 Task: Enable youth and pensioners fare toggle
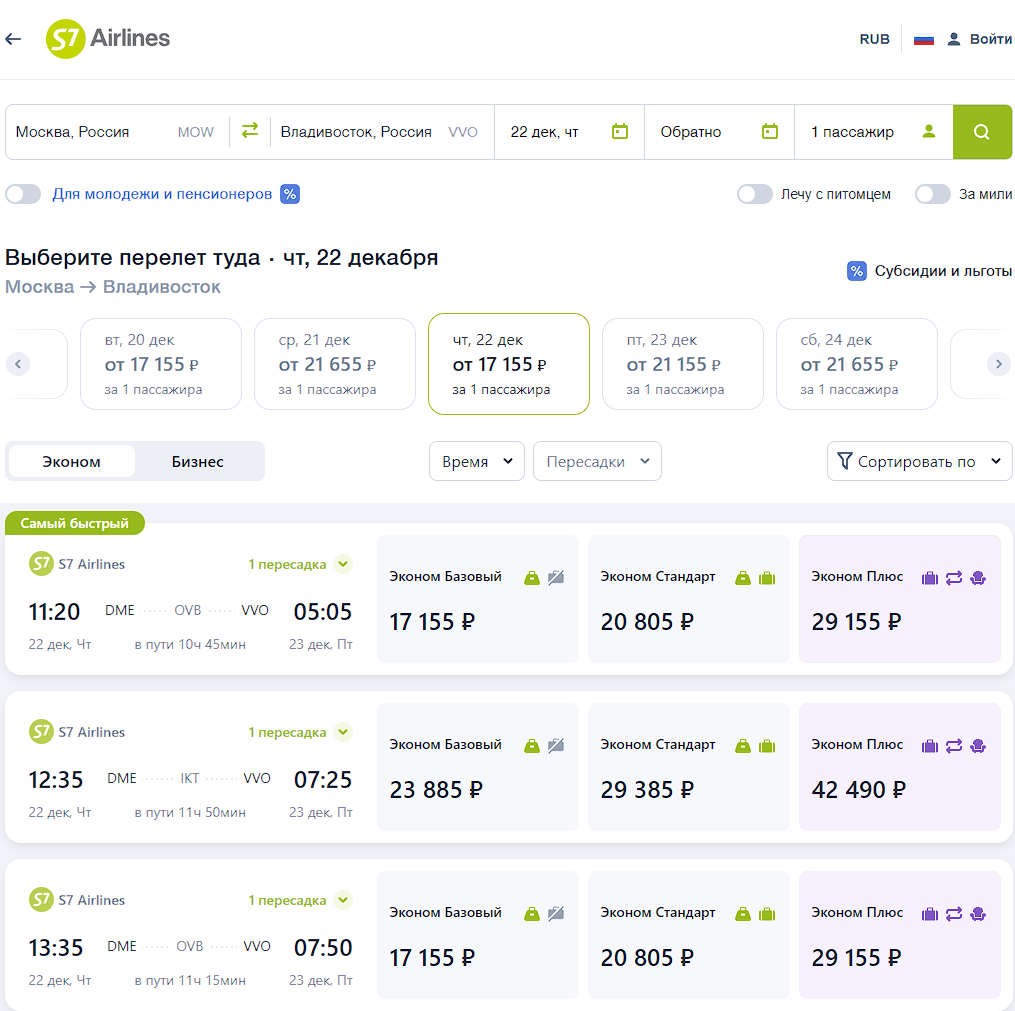[23, 194]
